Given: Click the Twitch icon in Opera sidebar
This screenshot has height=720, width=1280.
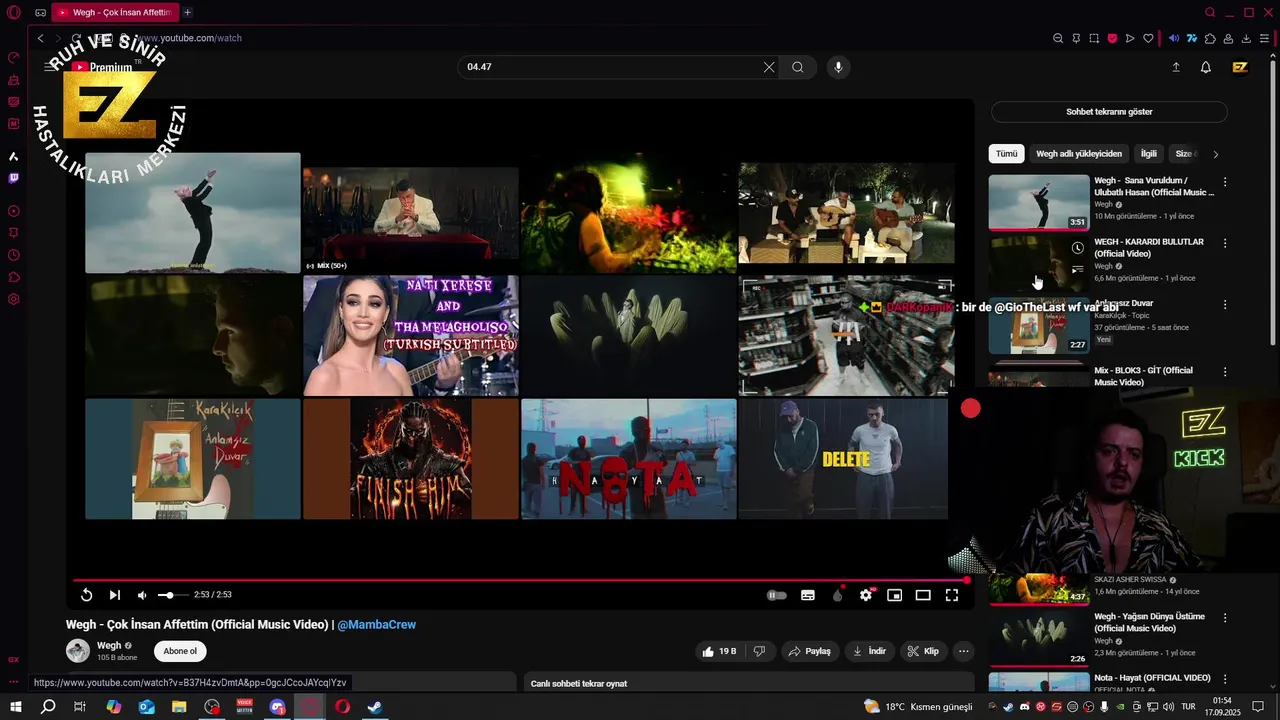Looking at the screenshot, I should click(x=14, y=178).
